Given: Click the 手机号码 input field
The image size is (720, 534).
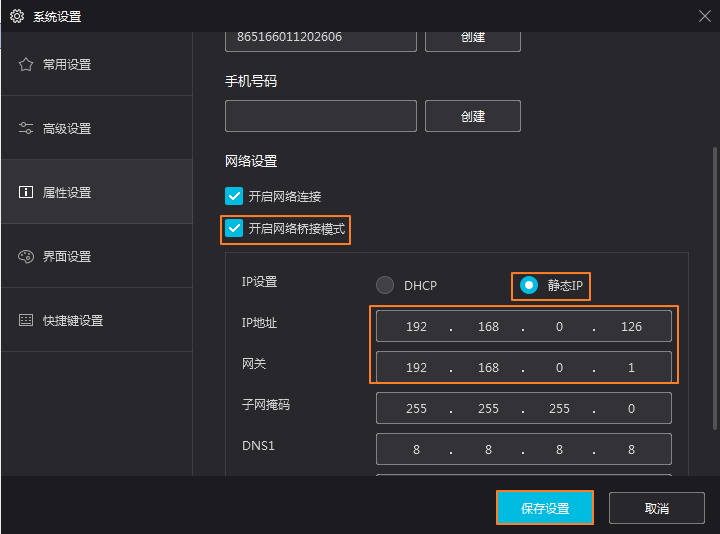Looking at the screenshot, I should point(320,116).
